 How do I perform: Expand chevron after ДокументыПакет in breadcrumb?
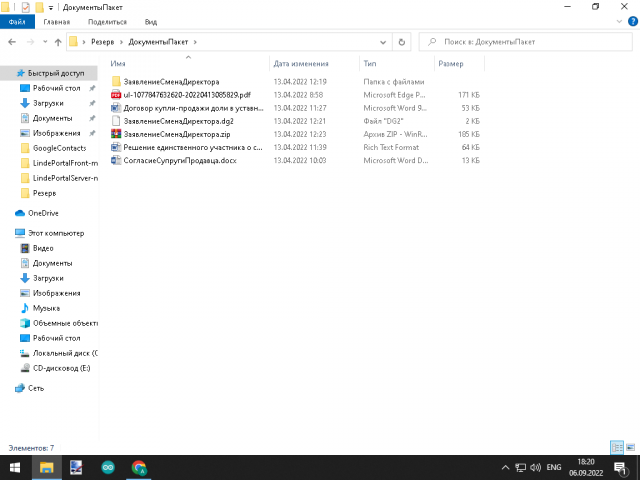coord(195,42)
